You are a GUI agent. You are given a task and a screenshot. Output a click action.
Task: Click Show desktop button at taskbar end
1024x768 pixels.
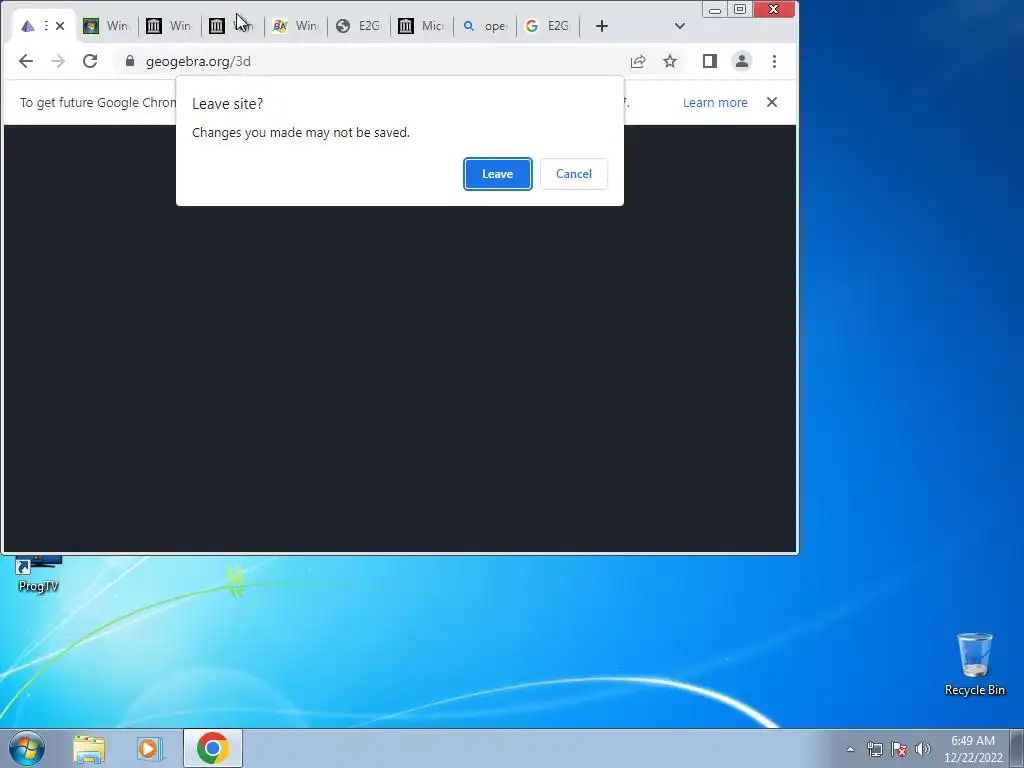[1017, 748]
